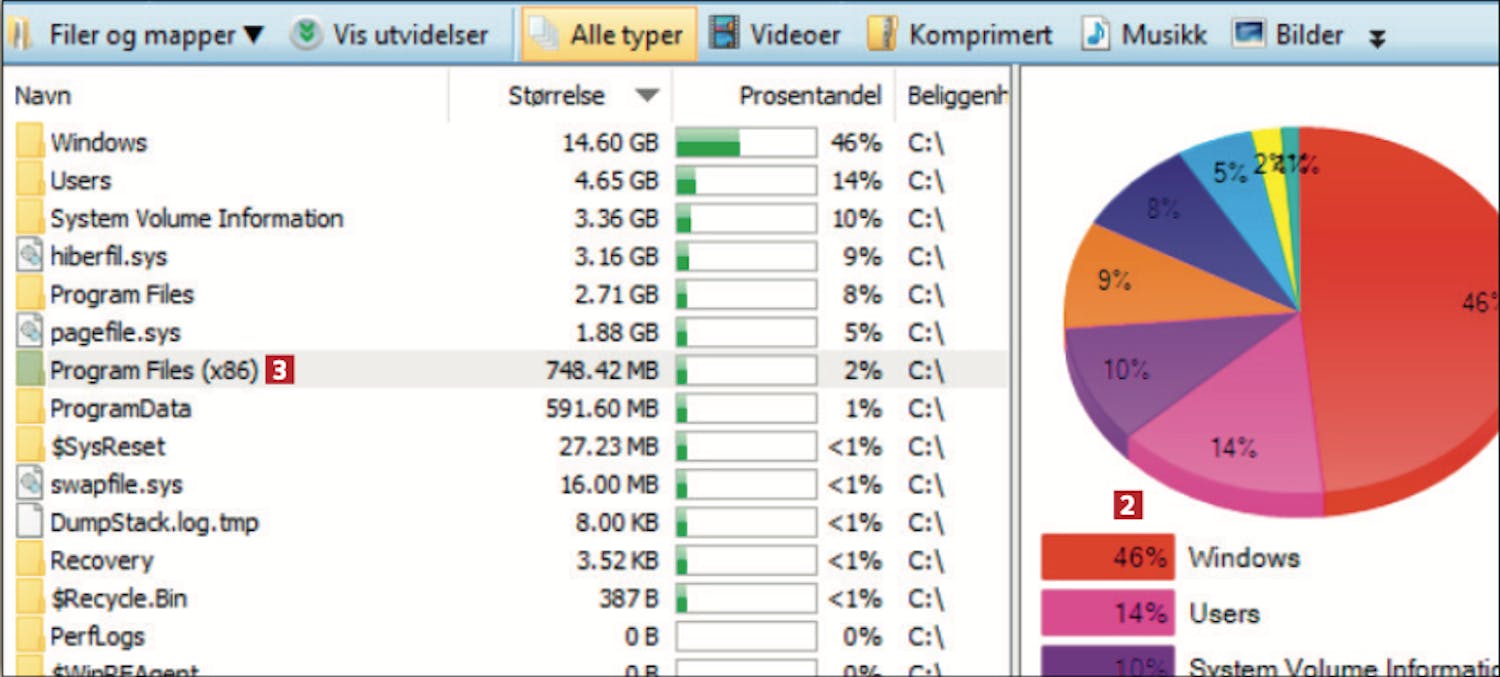This screenshot has width=1500, height=677.
Task: Click the Musikk note icon
Action: tap(1096, 34)
